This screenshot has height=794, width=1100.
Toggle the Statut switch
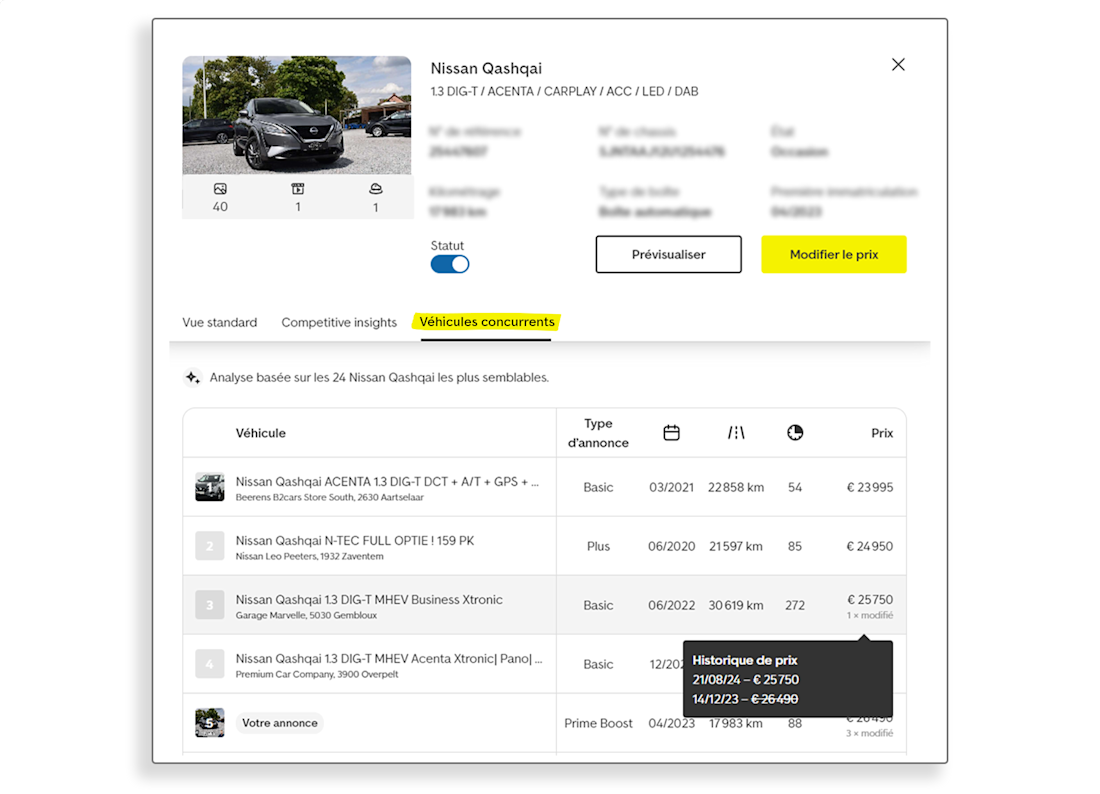[450, 264]
